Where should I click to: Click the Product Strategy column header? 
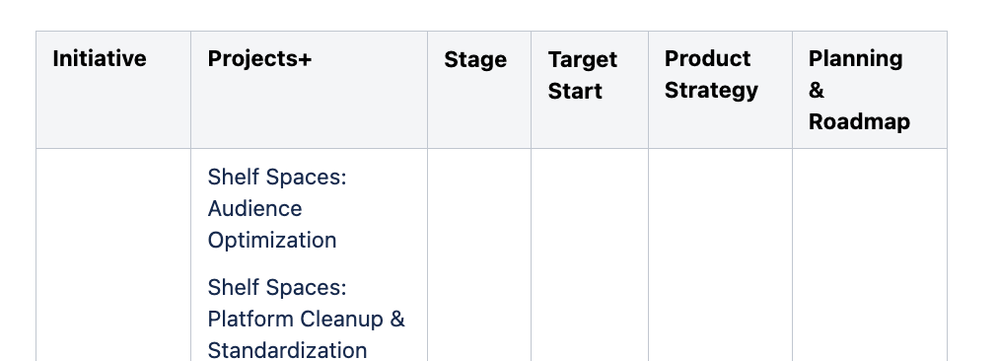tap(720, 90)
